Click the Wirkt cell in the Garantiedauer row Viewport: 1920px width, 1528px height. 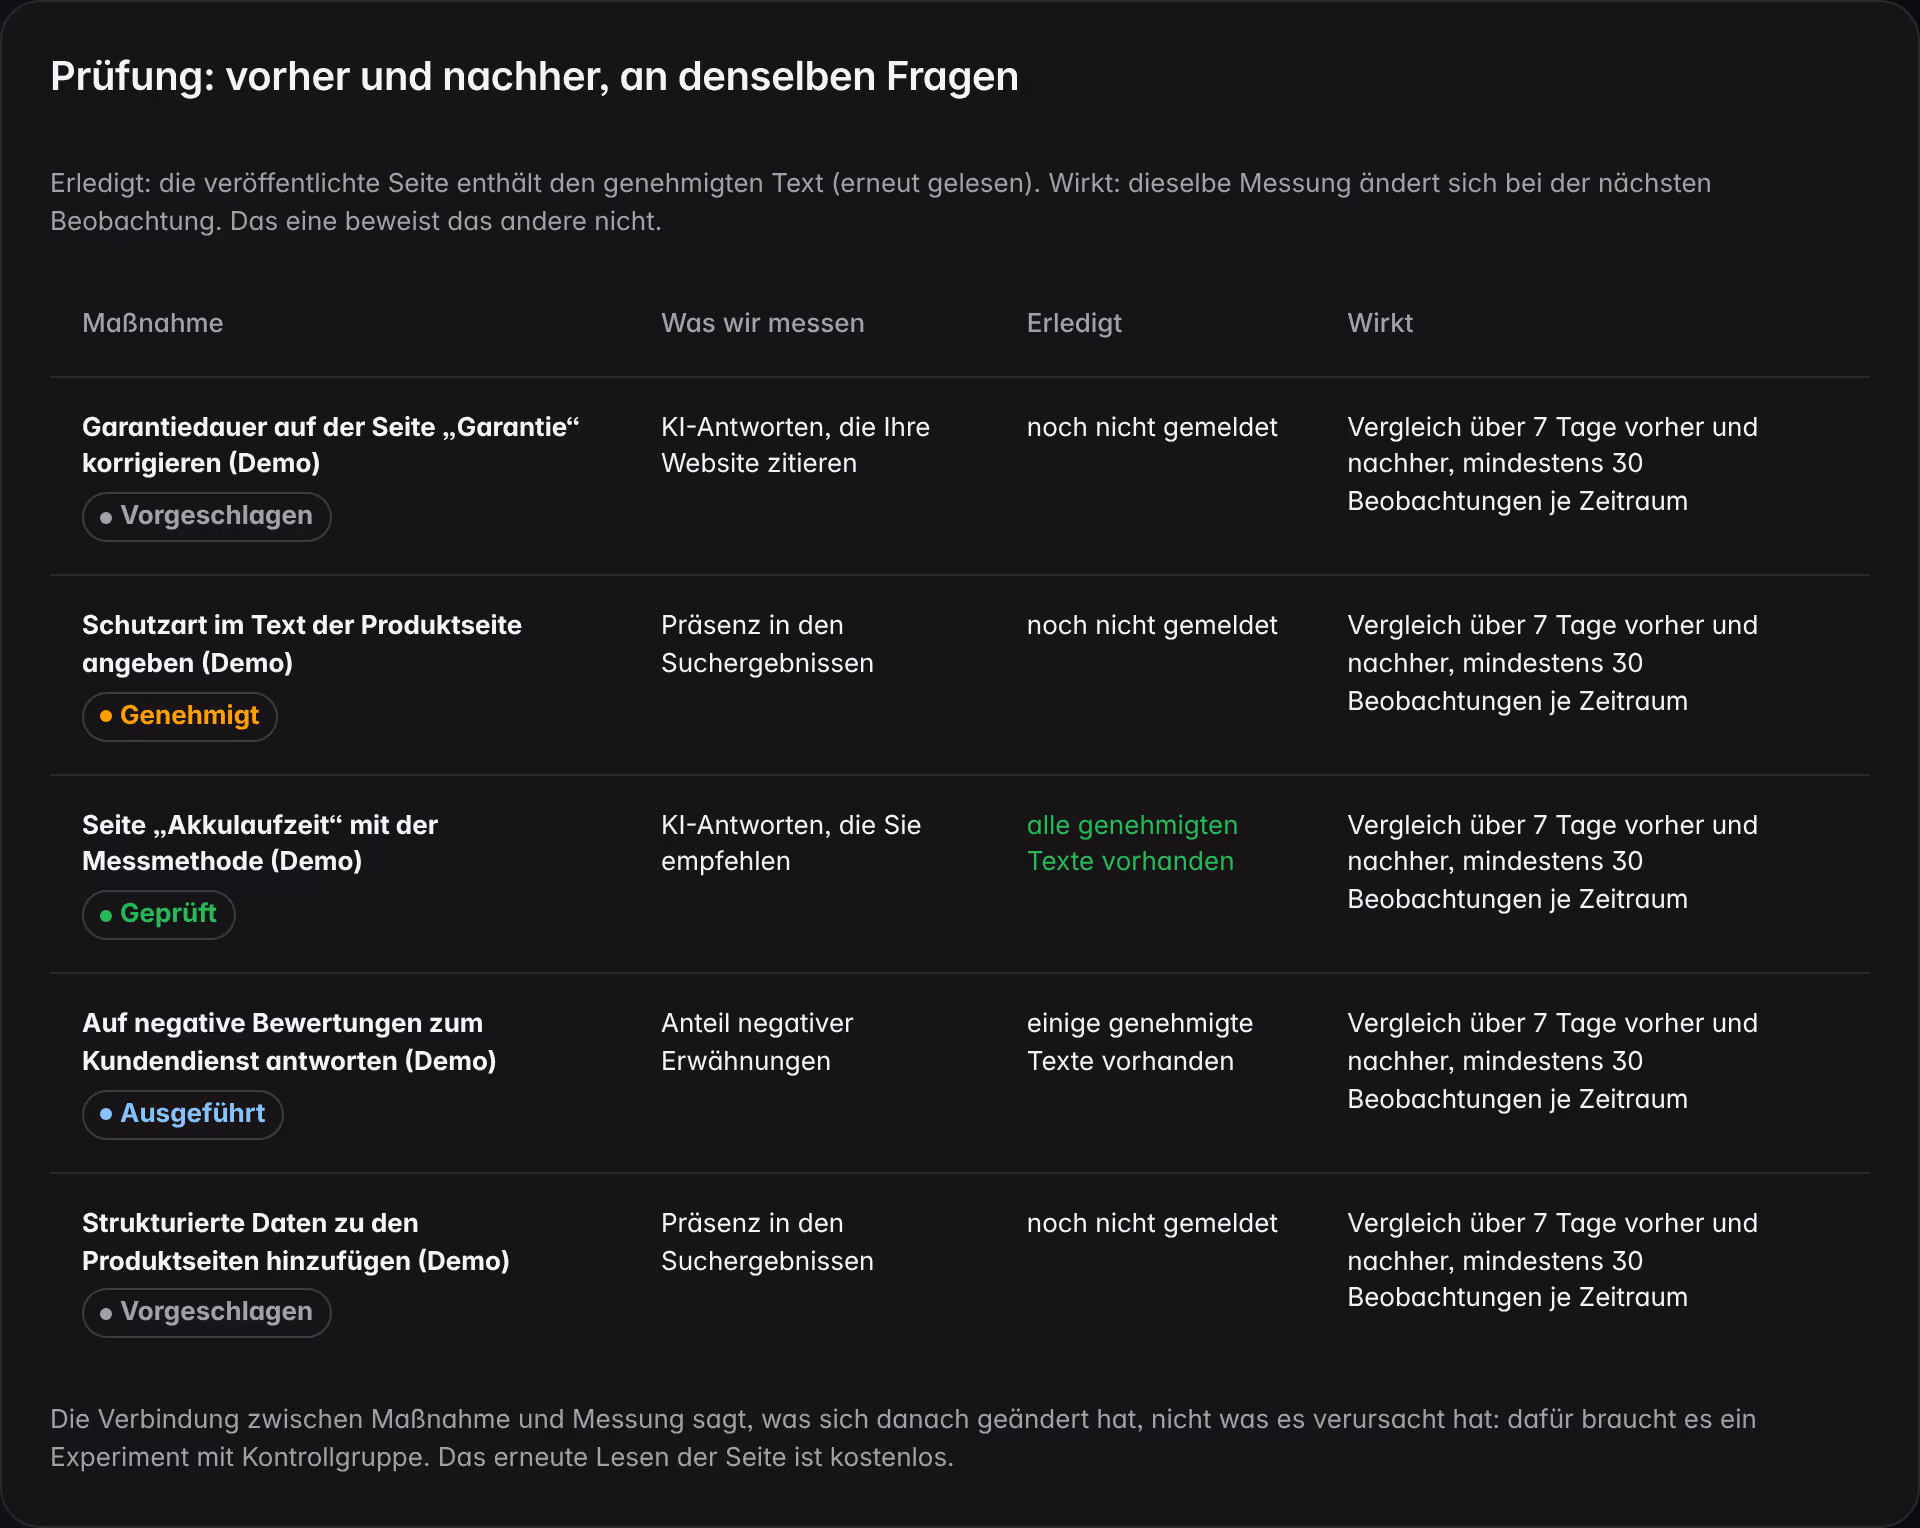pos(1552,464)
